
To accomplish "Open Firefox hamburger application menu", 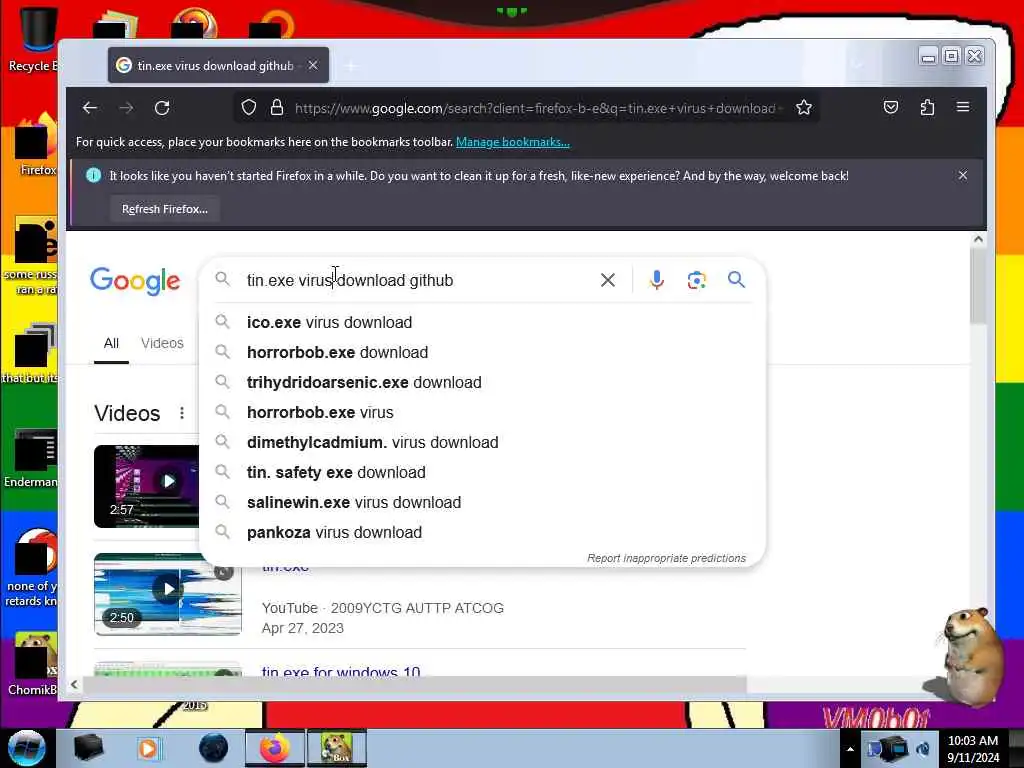I will [963, 107].
